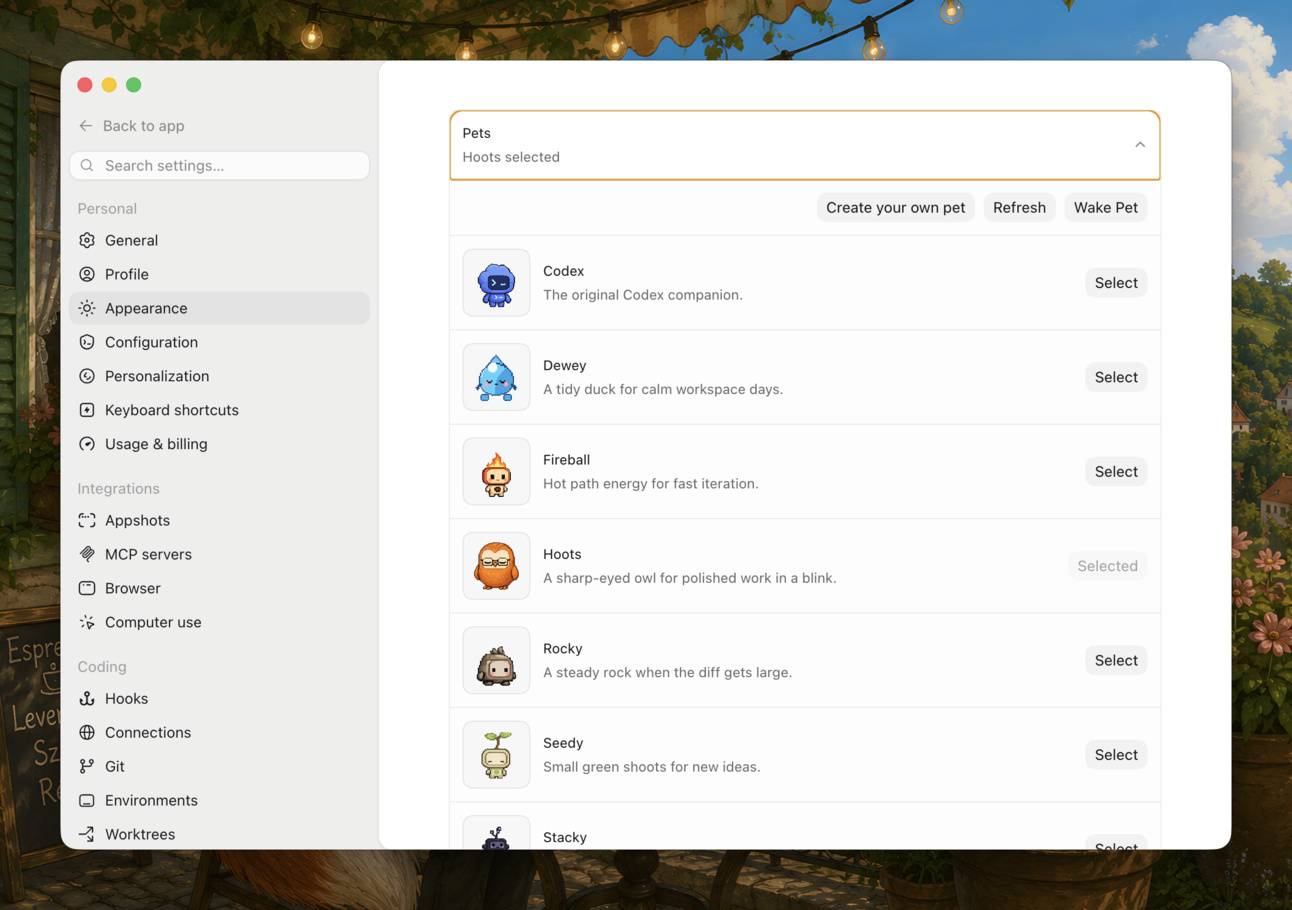
Task: Select the Rocky pet
Action: pos(1116,660)
